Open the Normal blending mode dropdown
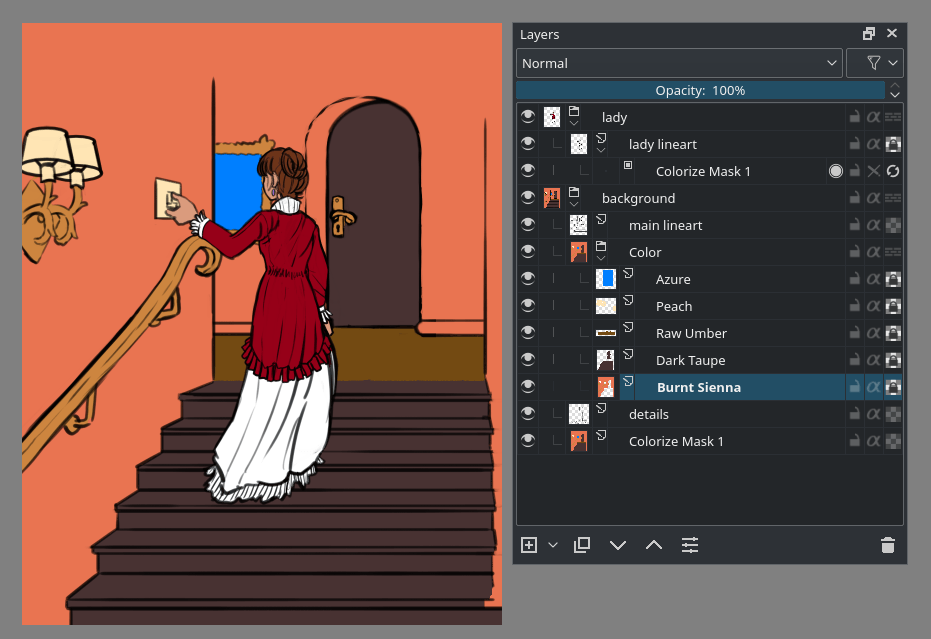The image size is (931, 639). click(x=679, y=63)
